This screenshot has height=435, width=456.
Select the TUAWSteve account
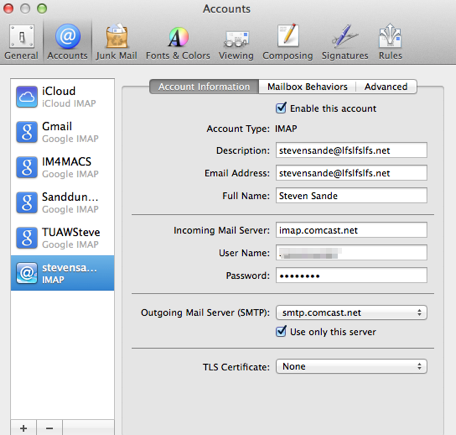click(x=62, y=238)
